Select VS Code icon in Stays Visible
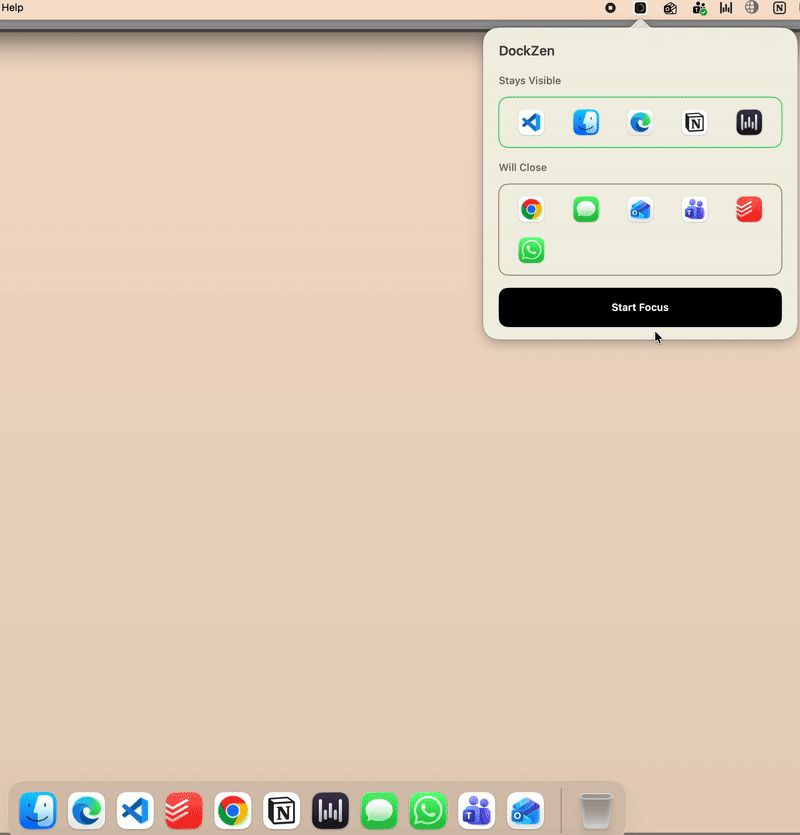 pos(531,122)
